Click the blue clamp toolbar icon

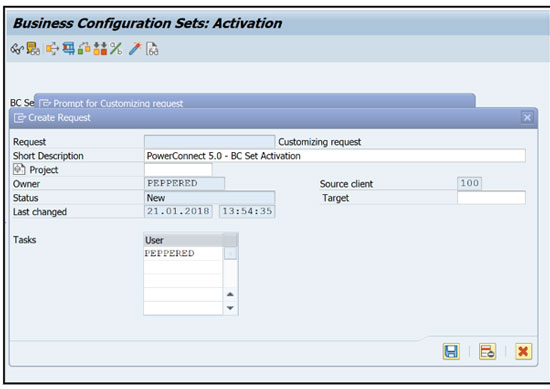68,49
